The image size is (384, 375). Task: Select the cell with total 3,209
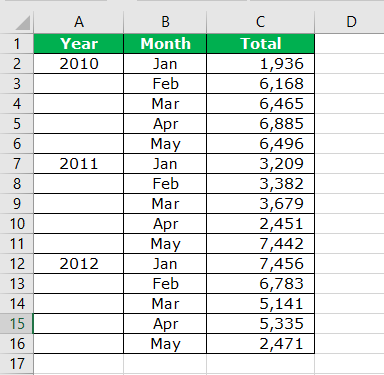[261, 164]
